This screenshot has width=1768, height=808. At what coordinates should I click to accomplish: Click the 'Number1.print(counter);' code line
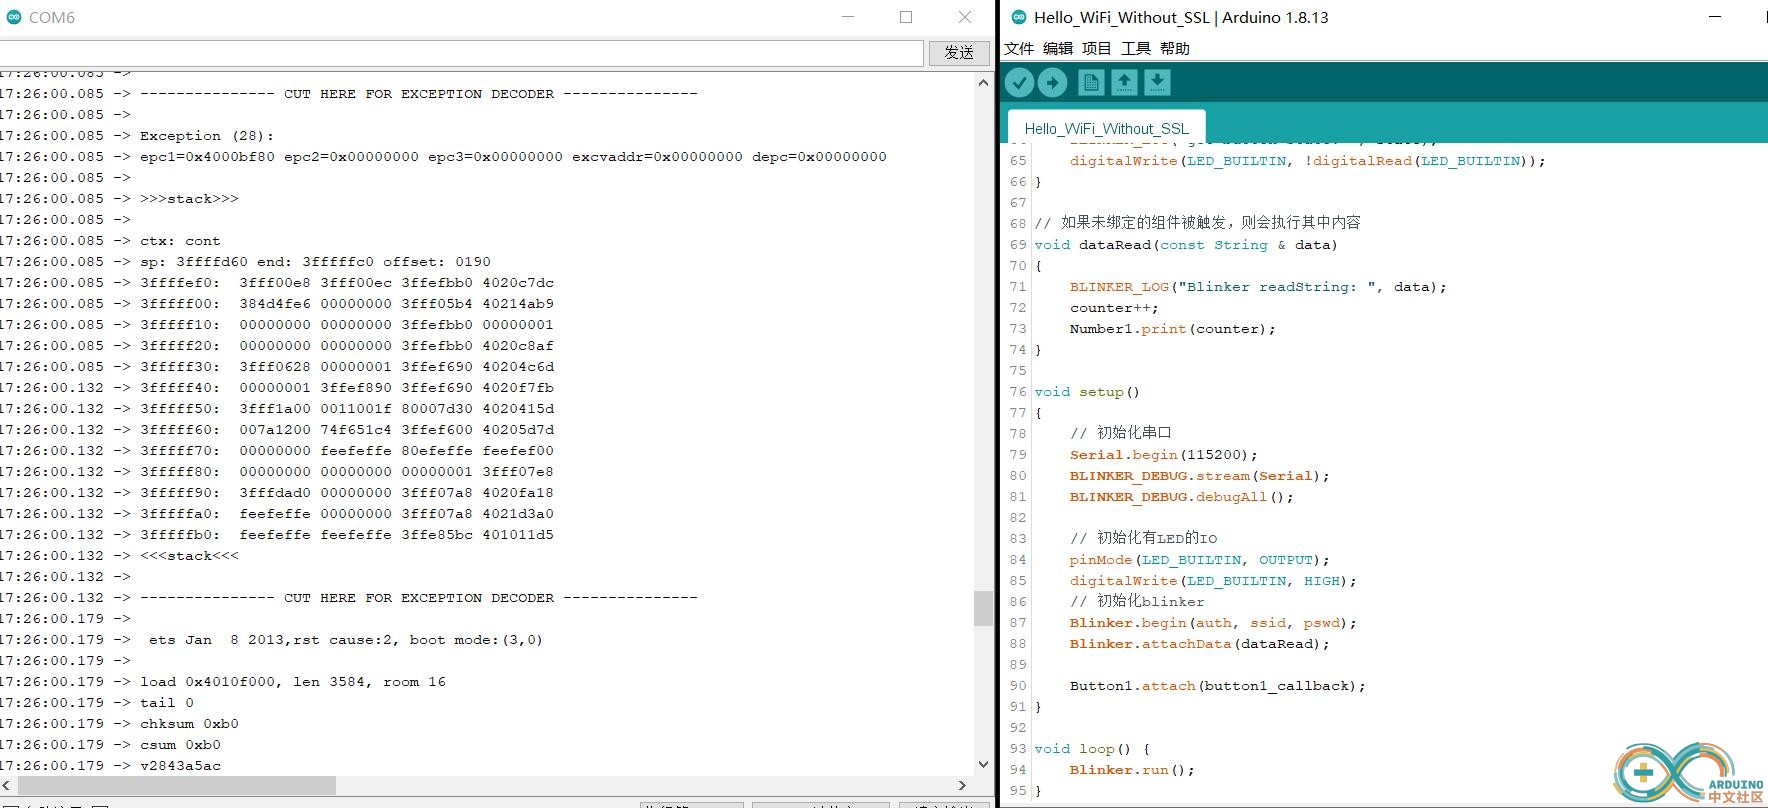[1173, 328]
